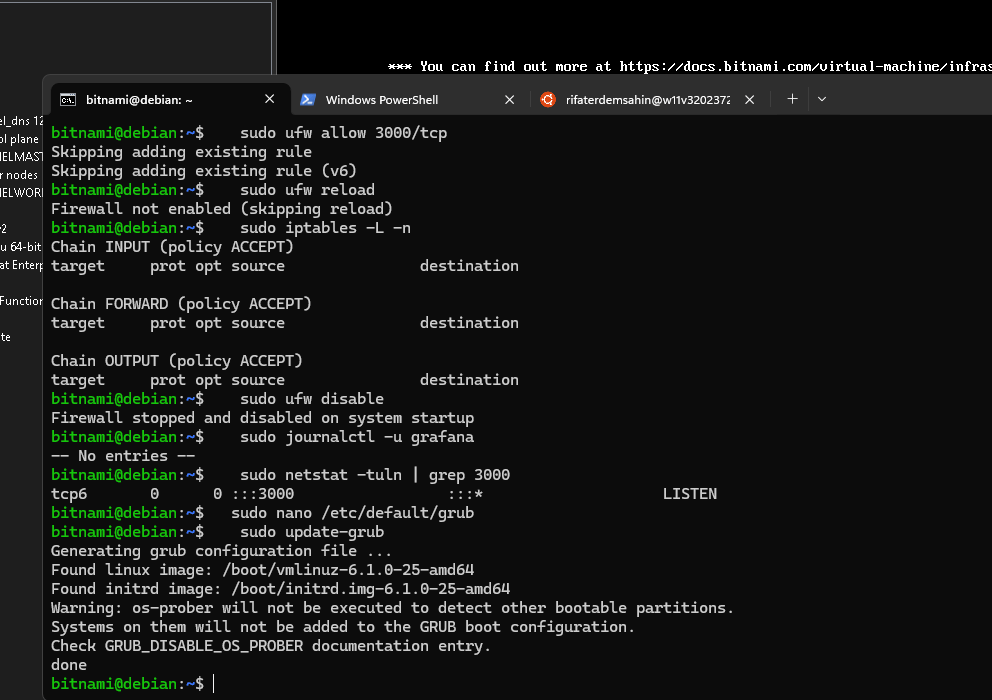Click the 'sudo nano /etc/default/grub' command

point(352,513)
